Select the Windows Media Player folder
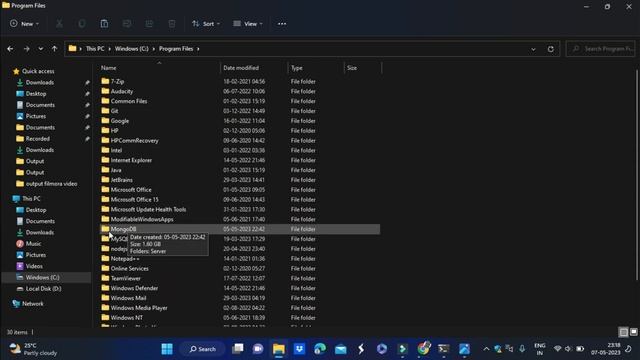This screenshot has height=360, width=640. [139, 308]
